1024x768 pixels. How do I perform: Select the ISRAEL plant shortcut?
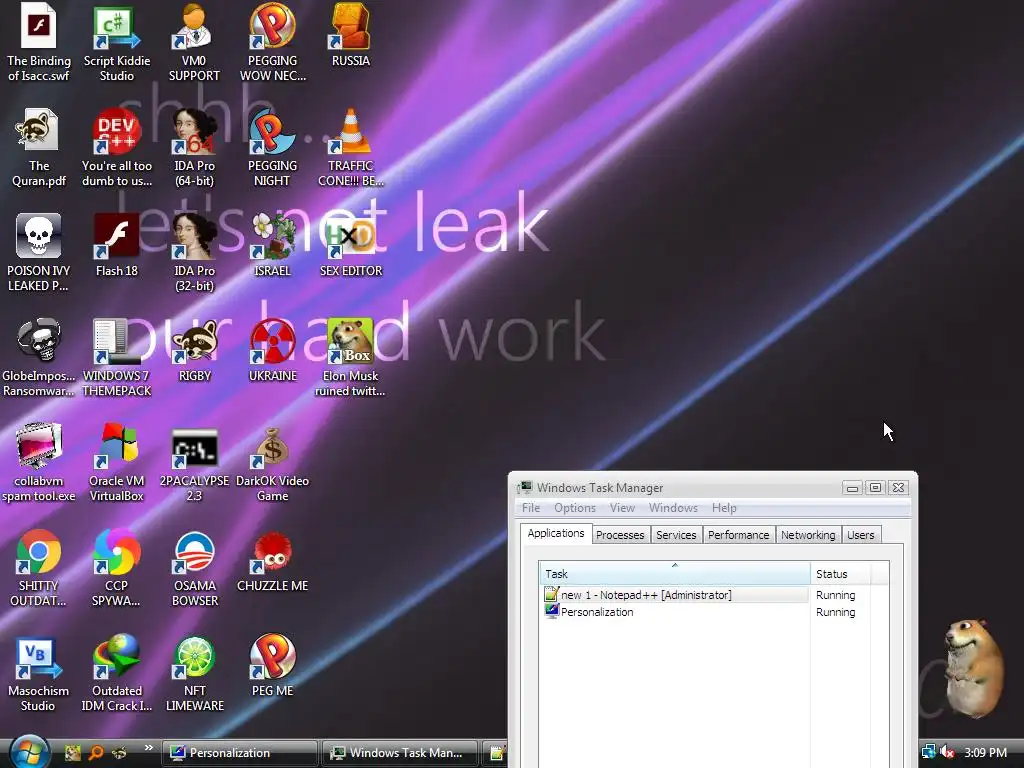coord(272,246)
